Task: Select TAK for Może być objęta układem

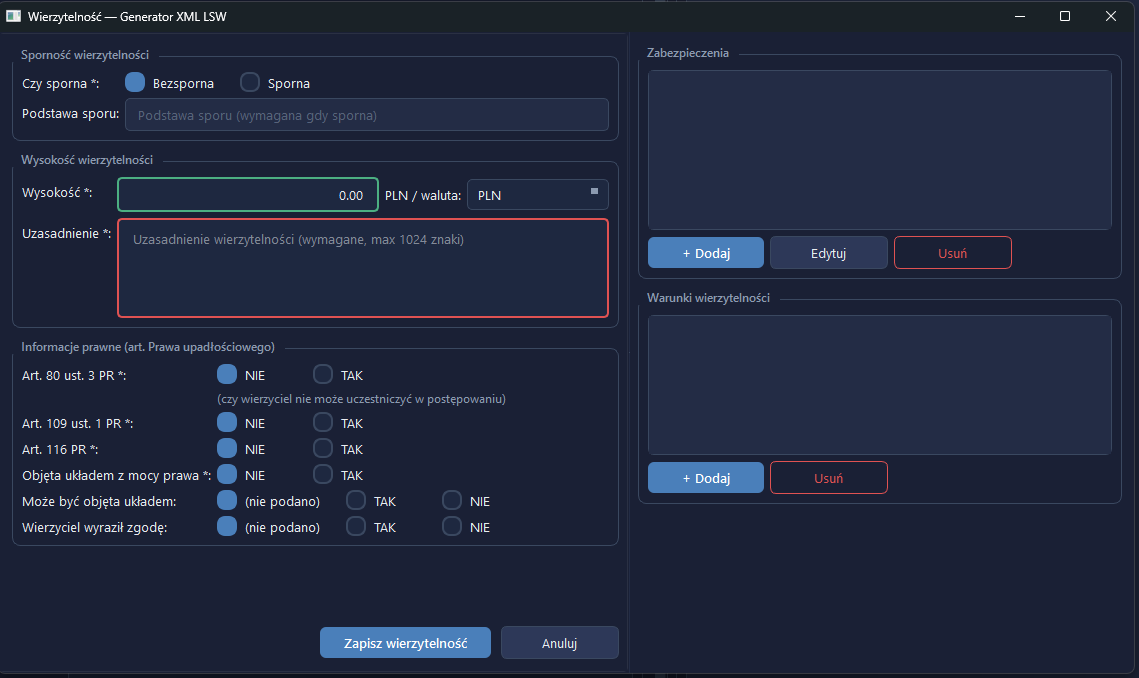Action: point(356,501)
